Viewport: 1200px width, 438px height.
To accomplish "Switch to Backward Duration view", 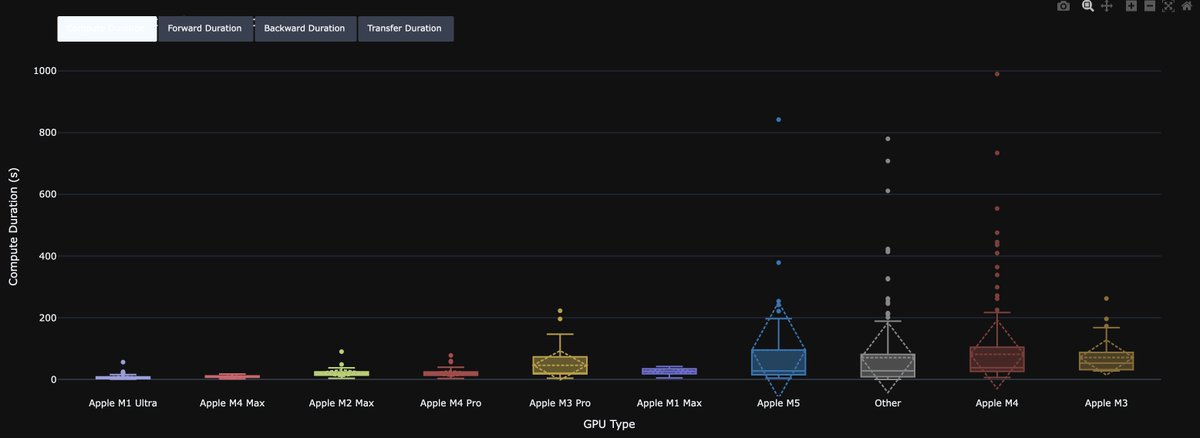I will click(305, 28).
